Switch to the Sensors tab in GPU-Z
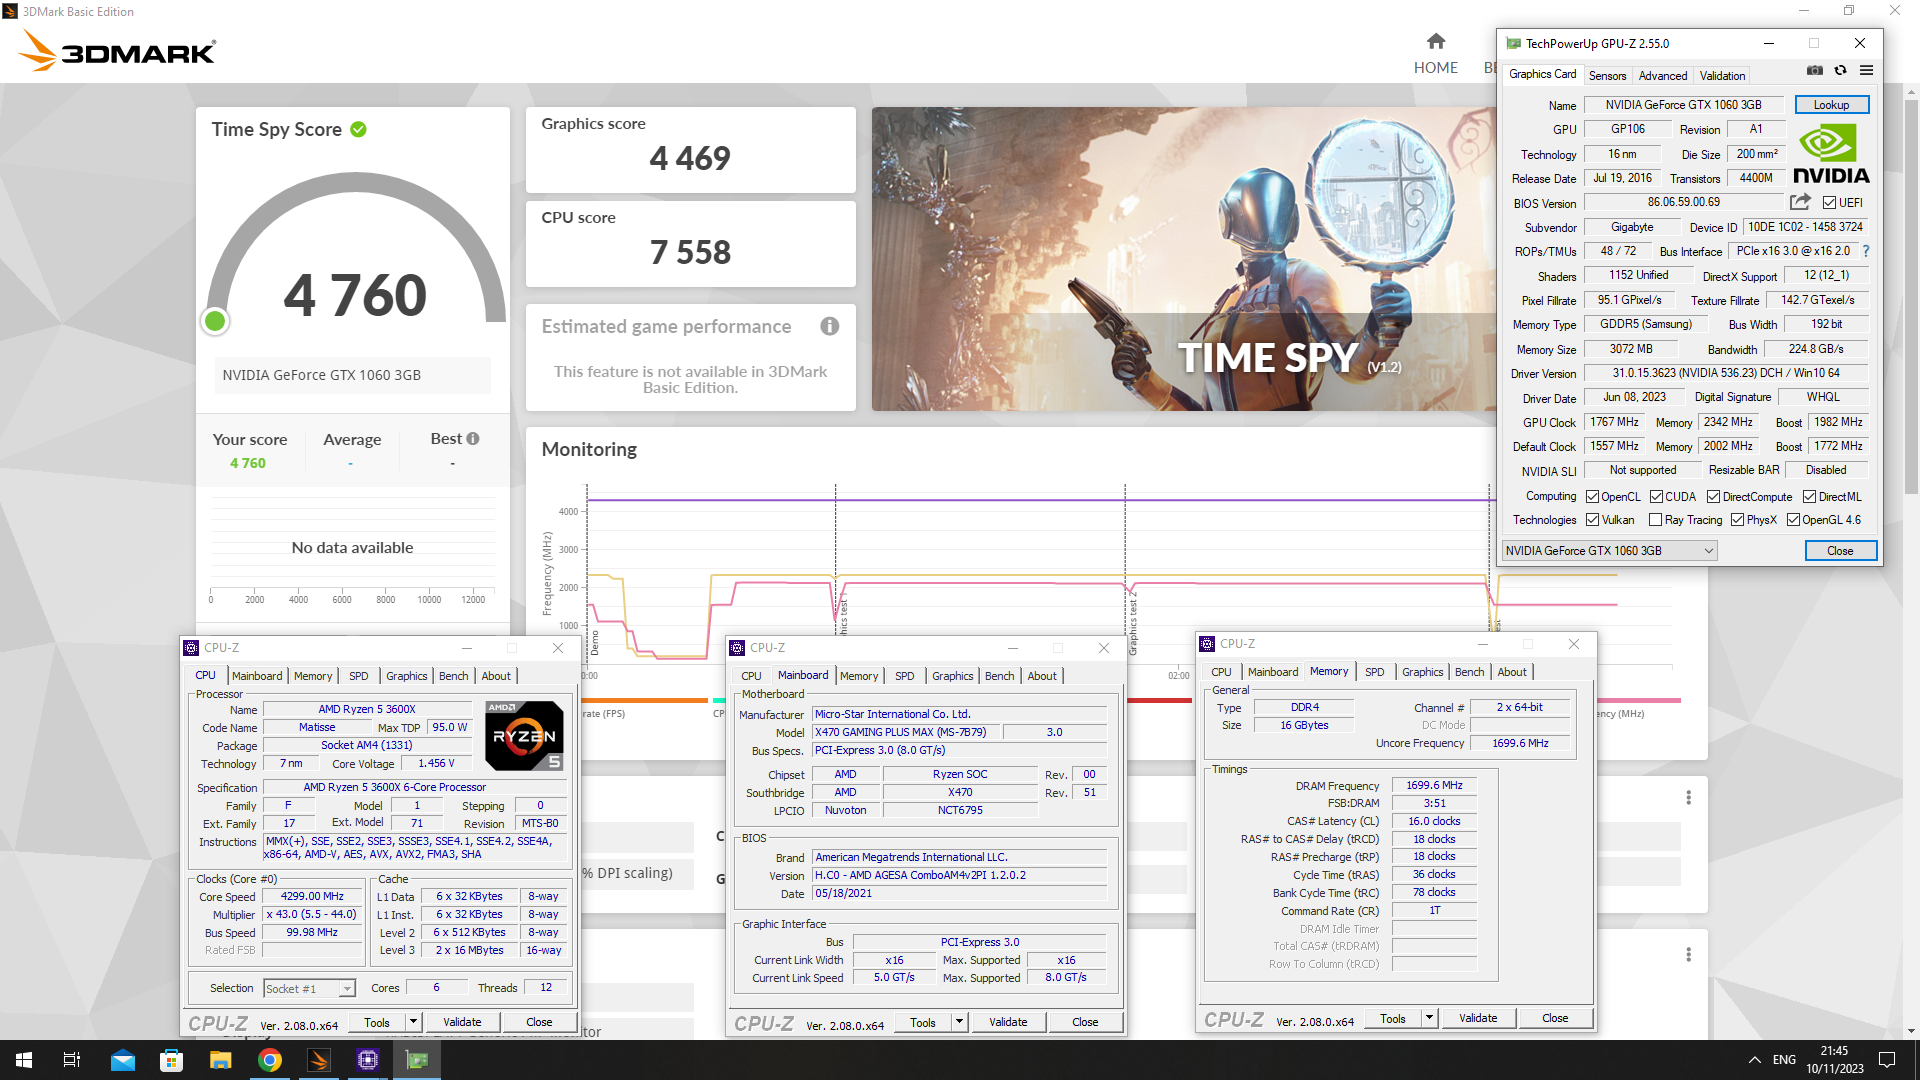The image size is (1920, 1080). pos(1607,76)
